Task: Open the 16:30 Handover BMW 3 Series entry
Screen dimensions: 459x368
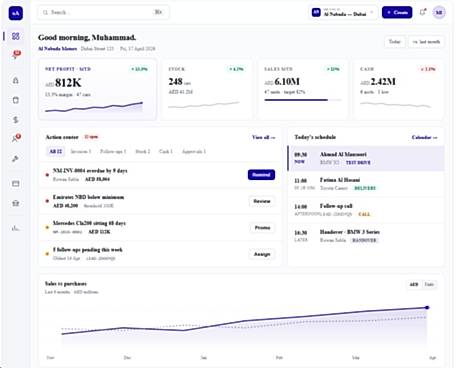Action: 366,236
